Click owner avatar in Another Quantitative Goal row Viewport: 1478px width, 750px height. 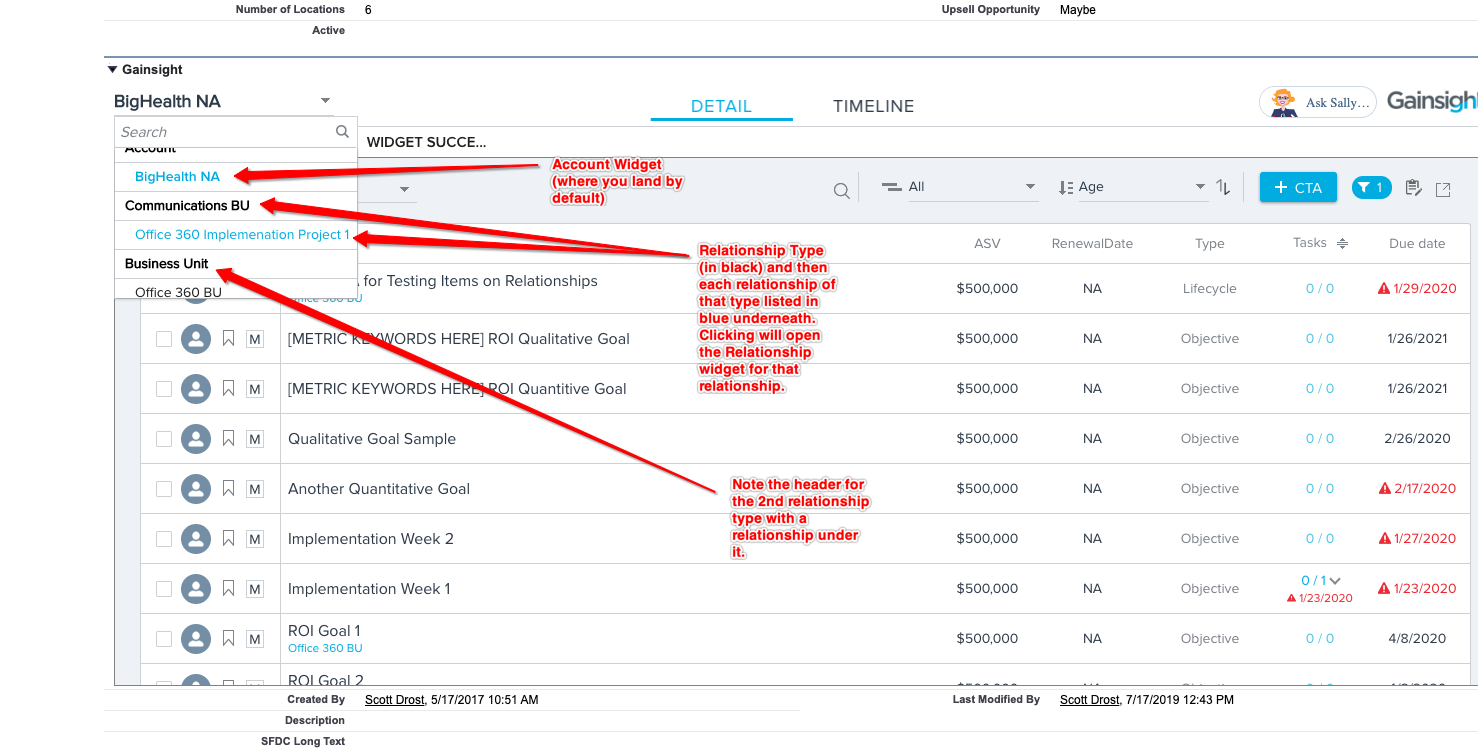(x=196, y=489)
